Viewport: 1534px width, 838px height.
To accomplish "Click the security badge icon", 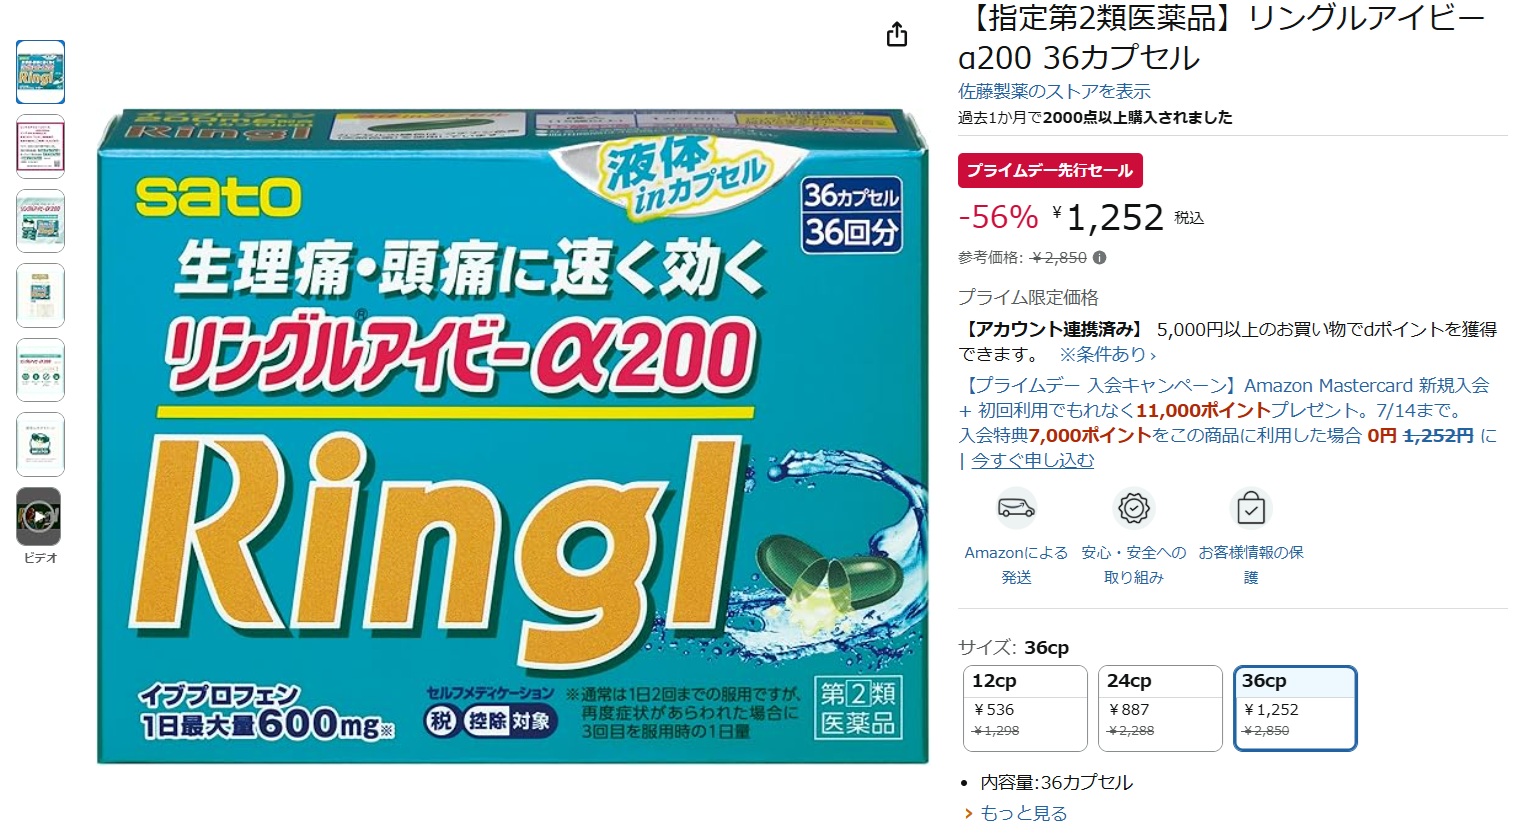I will point(1134,508).
